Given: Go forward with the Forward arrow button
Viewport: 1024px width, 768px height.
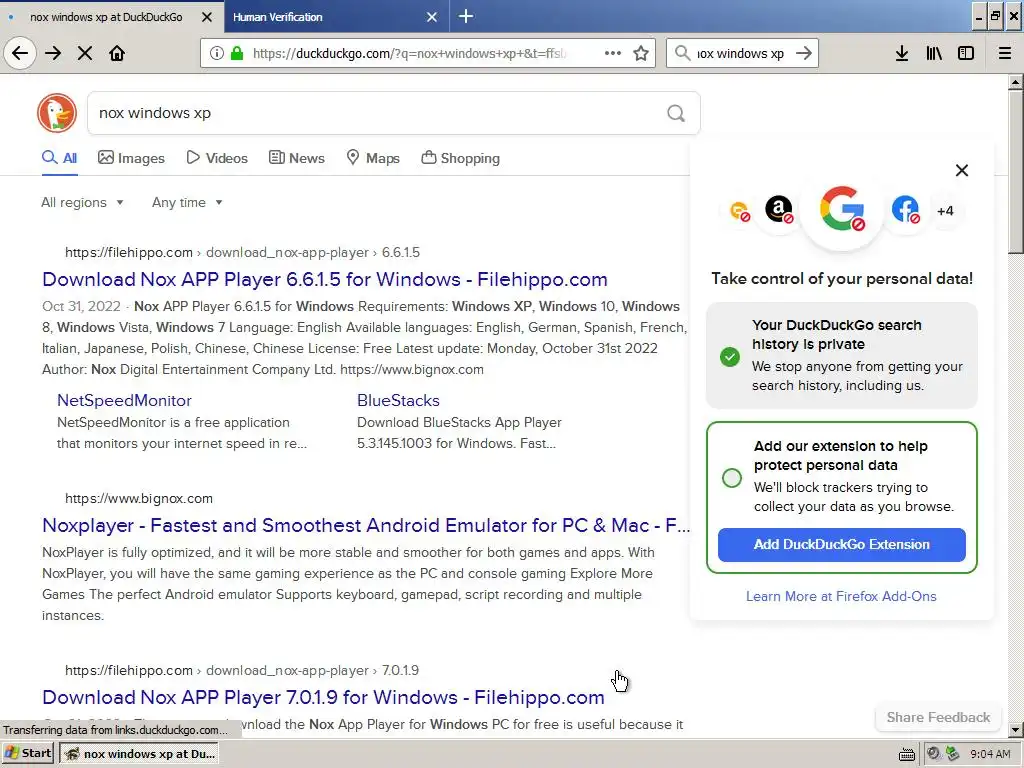Looking at the screenshot, I should (x=54, y=54).
